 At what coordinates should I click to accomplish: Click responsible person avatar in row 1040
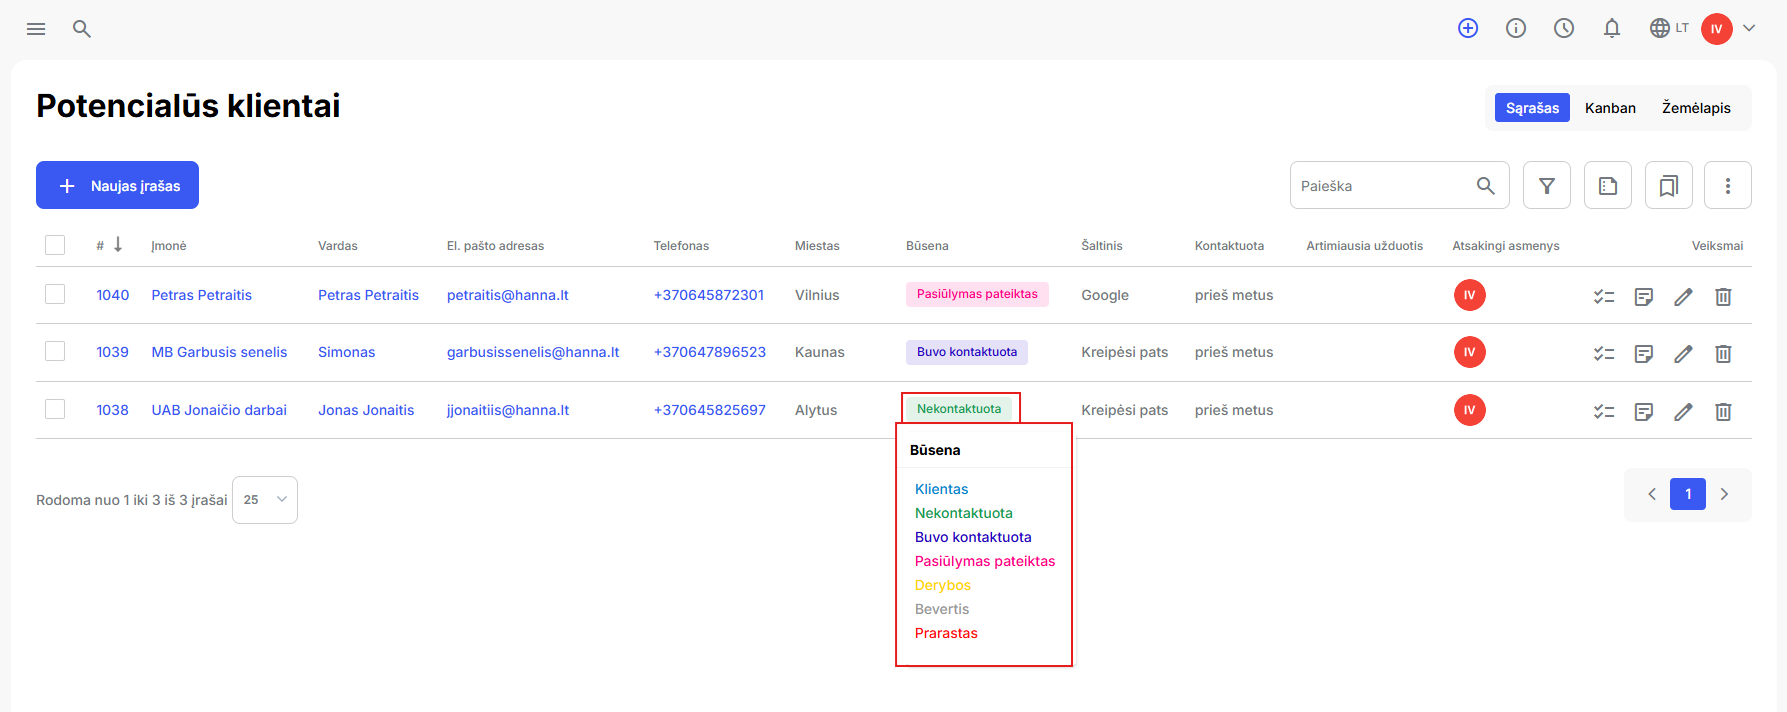click(x=1469, y=295)
